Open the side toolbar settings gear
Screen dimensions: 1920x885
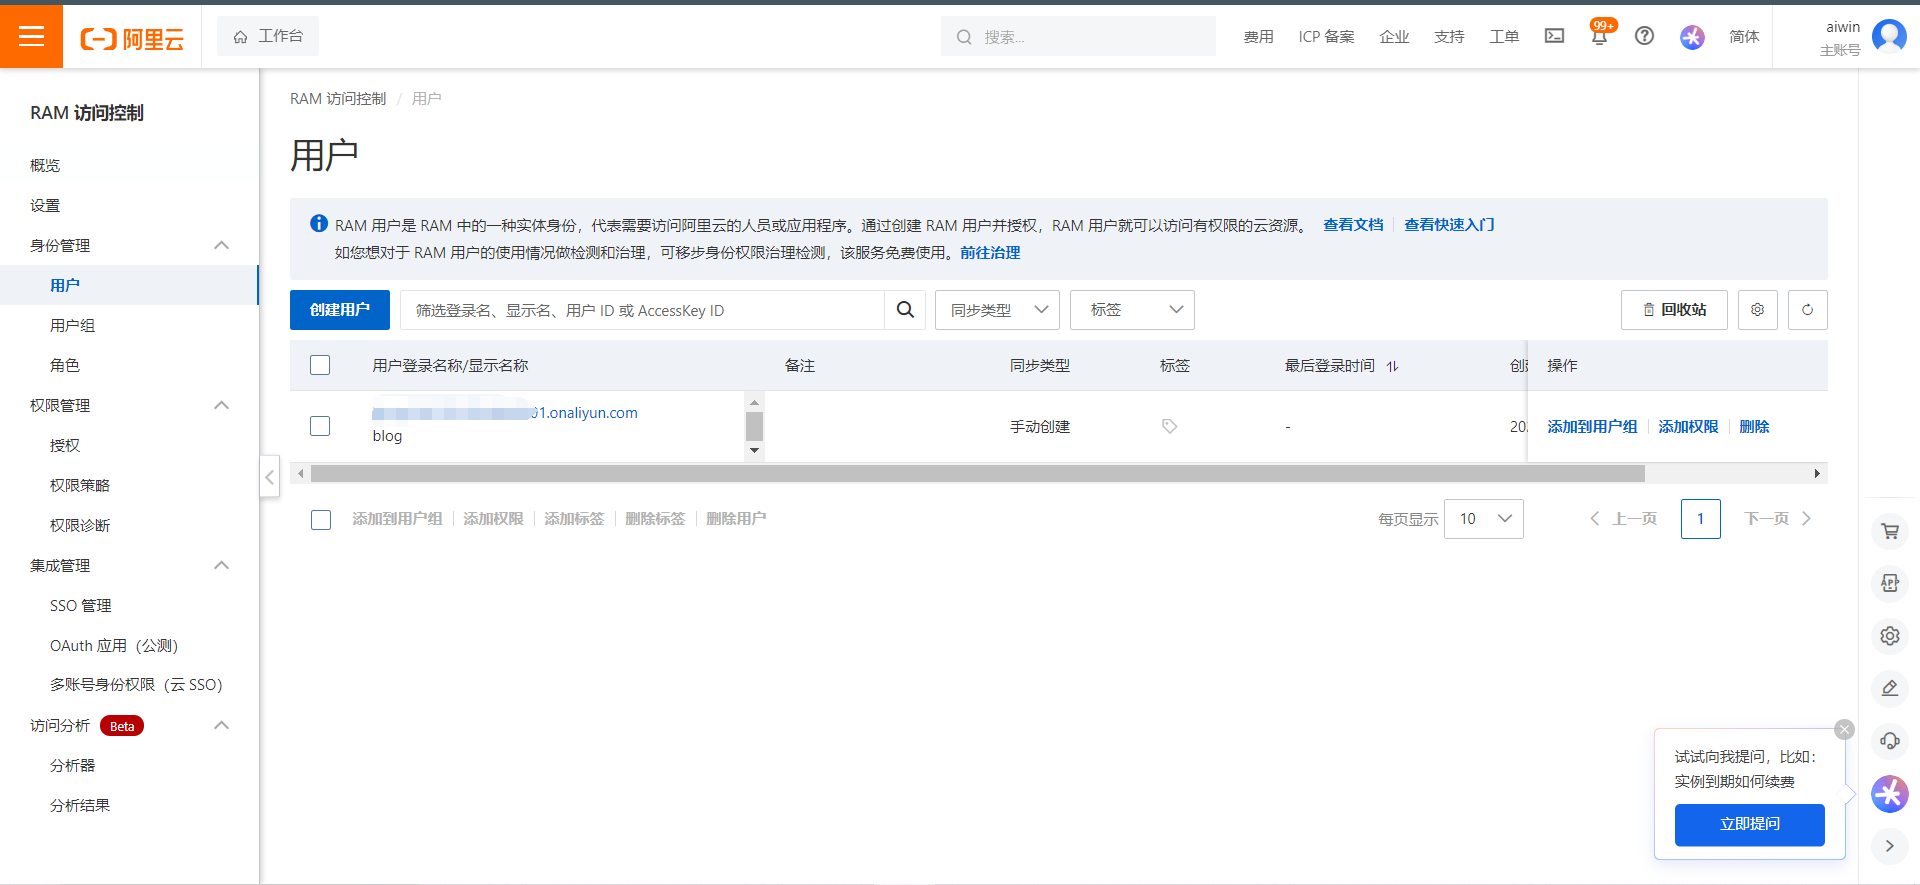coord(1889,635)
